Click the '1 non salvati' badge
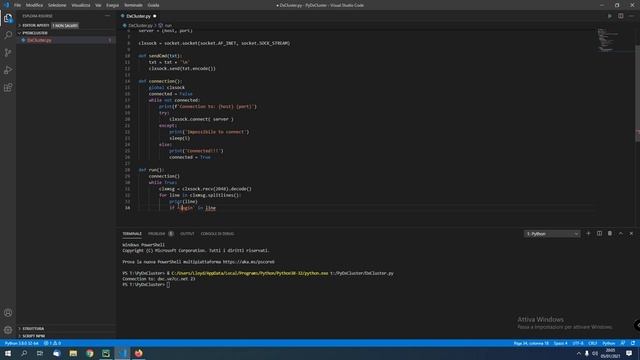This screenshot has width=640, height=360. 65,25
